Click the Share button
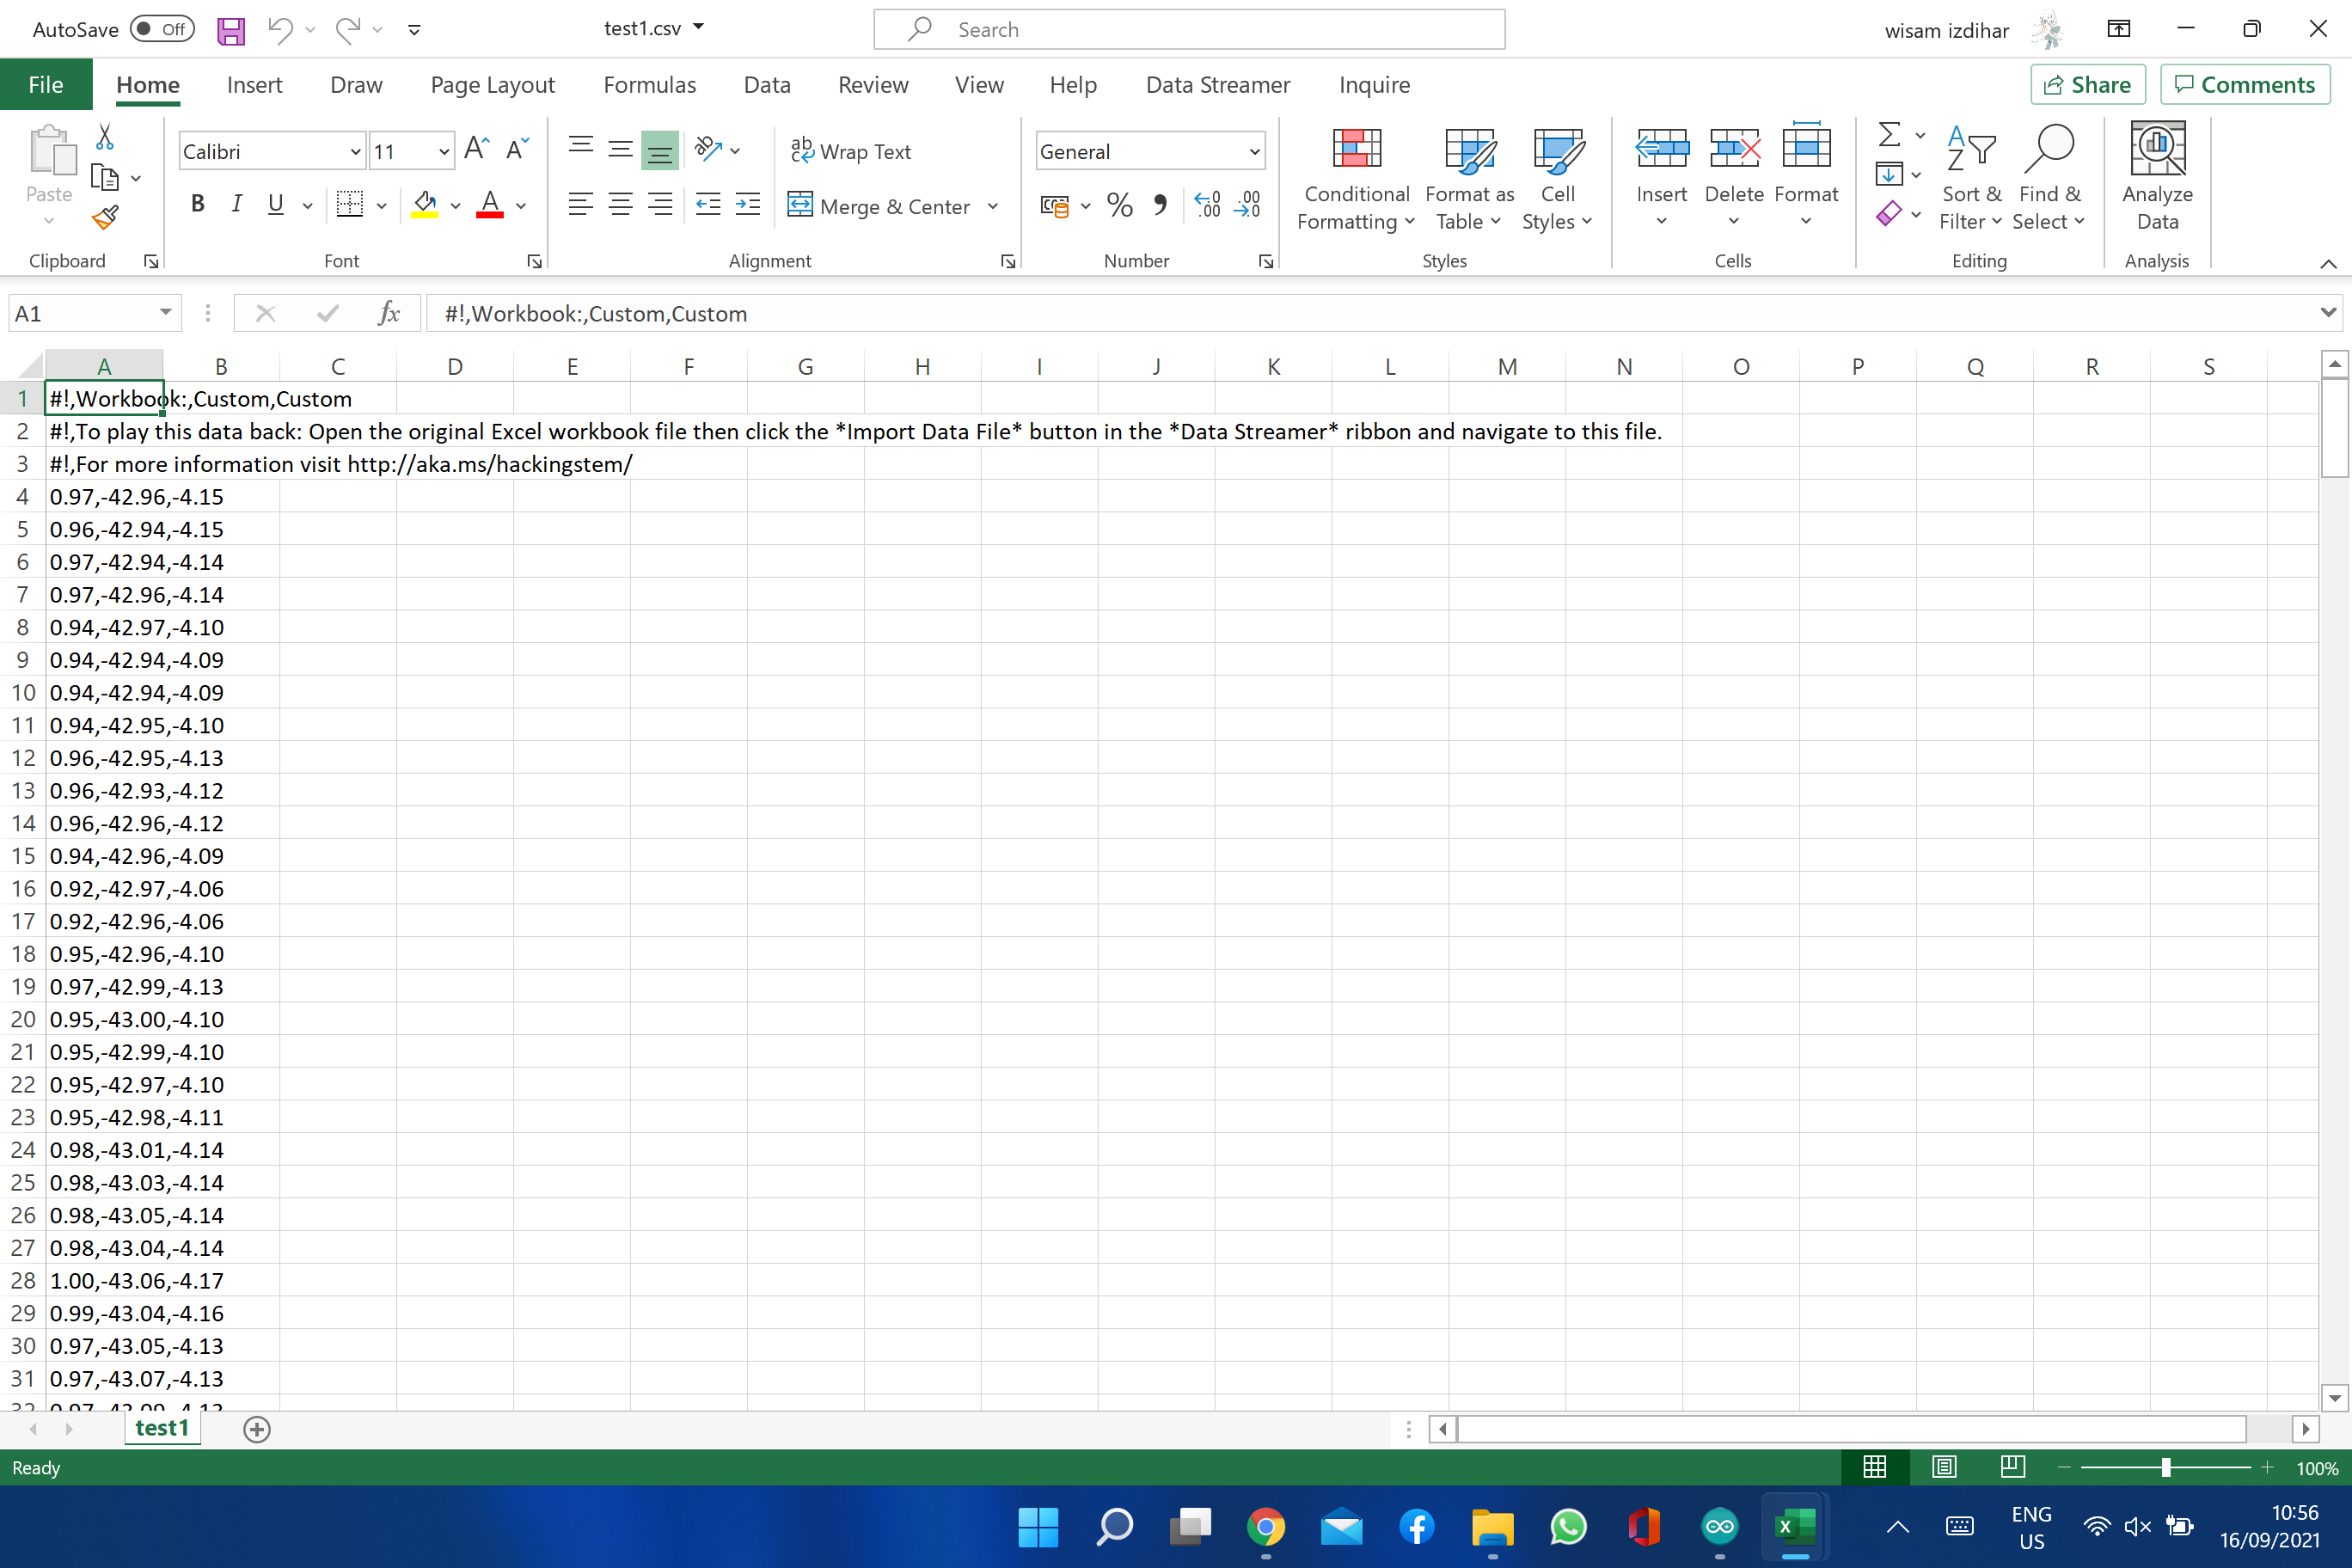 pos(2087,84)
